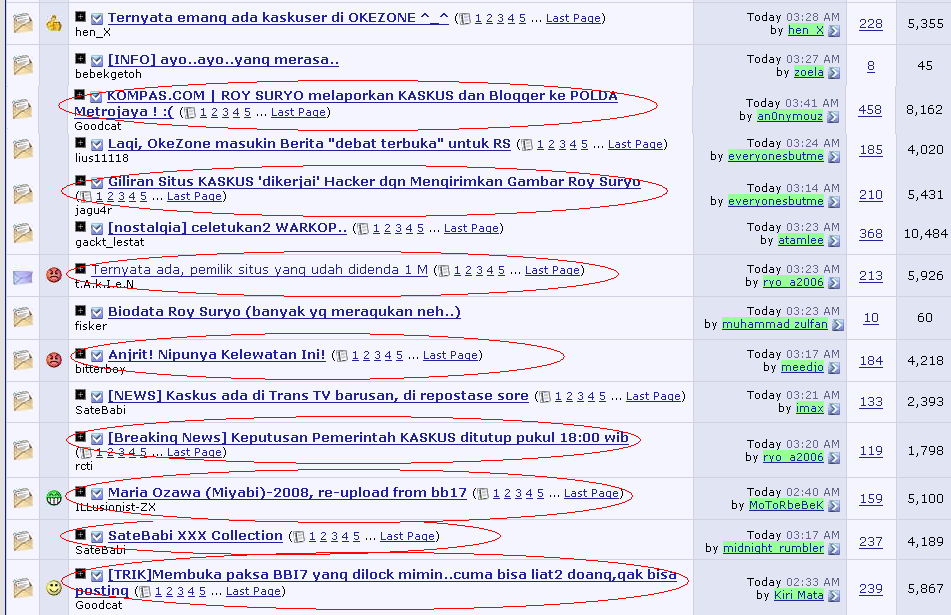Go to last post by hen_X arrow icon
The width and height of the screenshot is (951, 615).
click(834, 31)
